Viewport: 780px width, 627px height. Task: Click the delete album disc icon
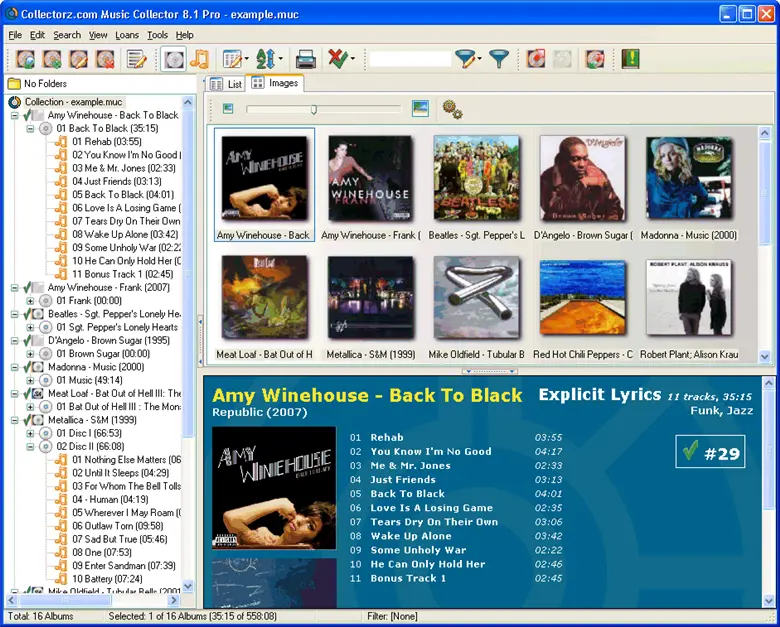[104, 60]
